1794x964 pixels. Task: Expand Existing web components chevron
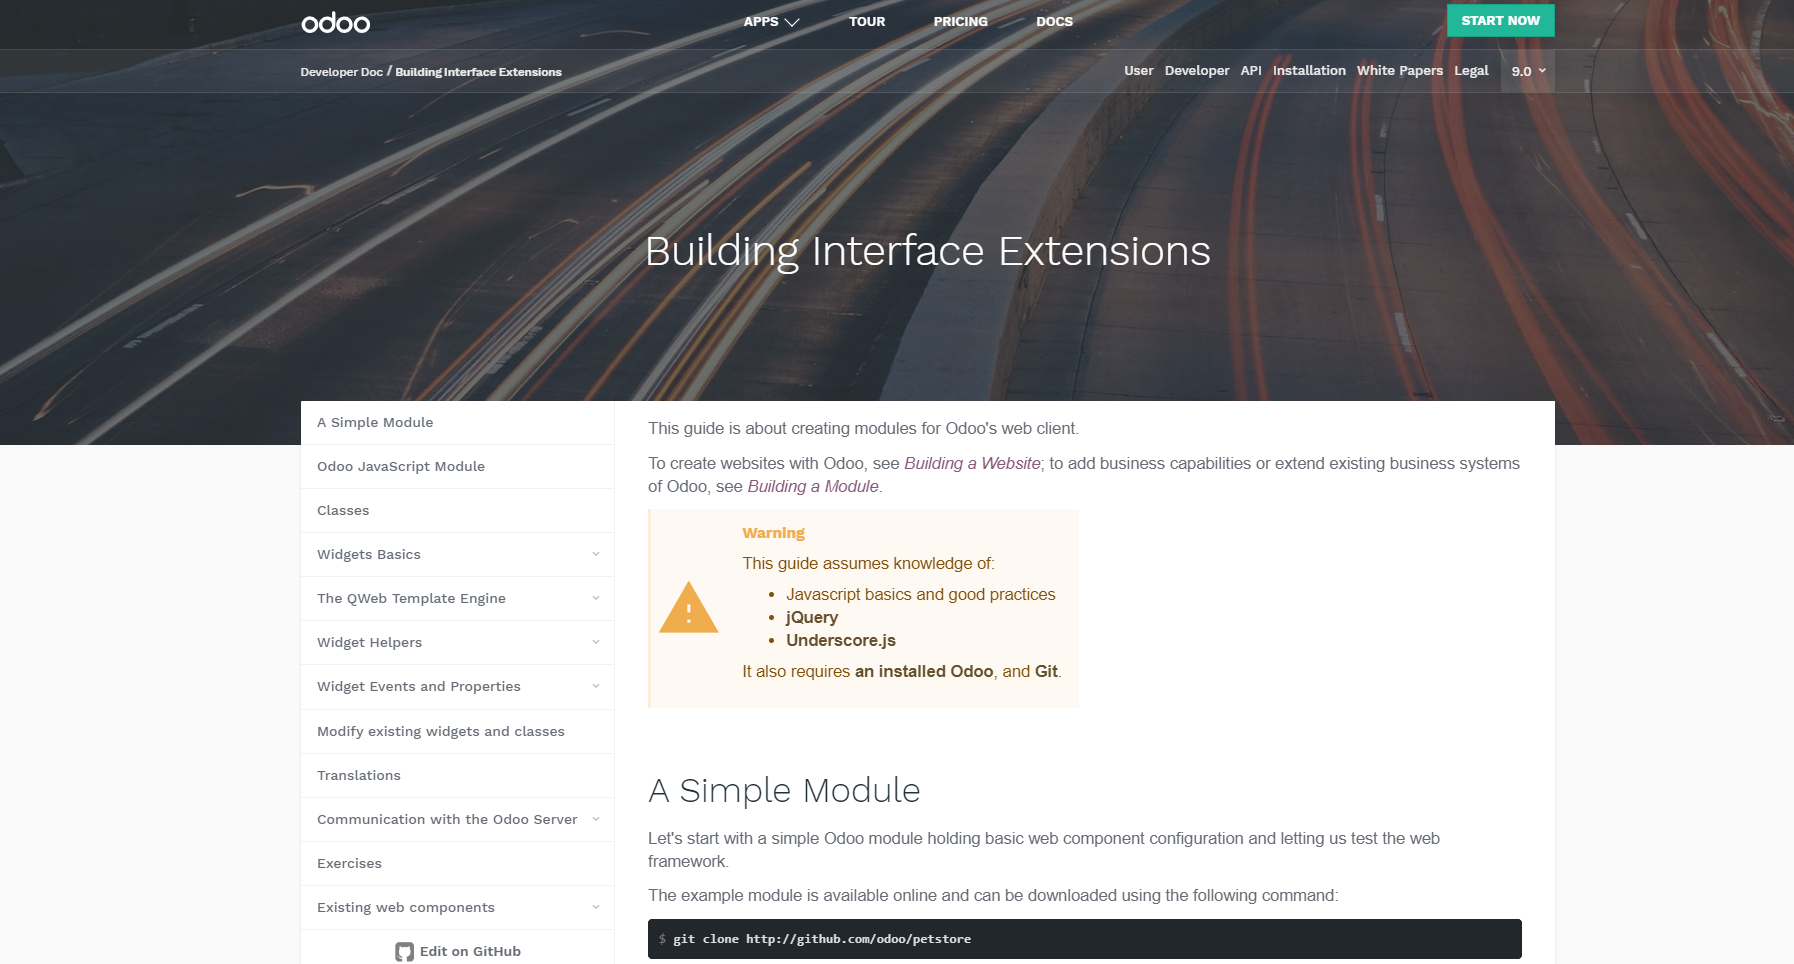596,907
